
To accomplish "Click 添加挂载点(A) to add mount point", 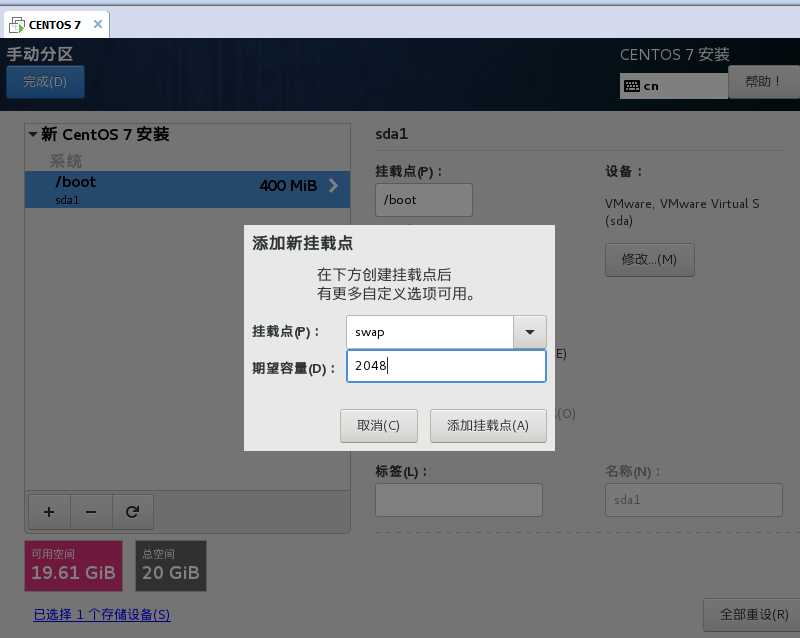I will [x=488, y=426].
